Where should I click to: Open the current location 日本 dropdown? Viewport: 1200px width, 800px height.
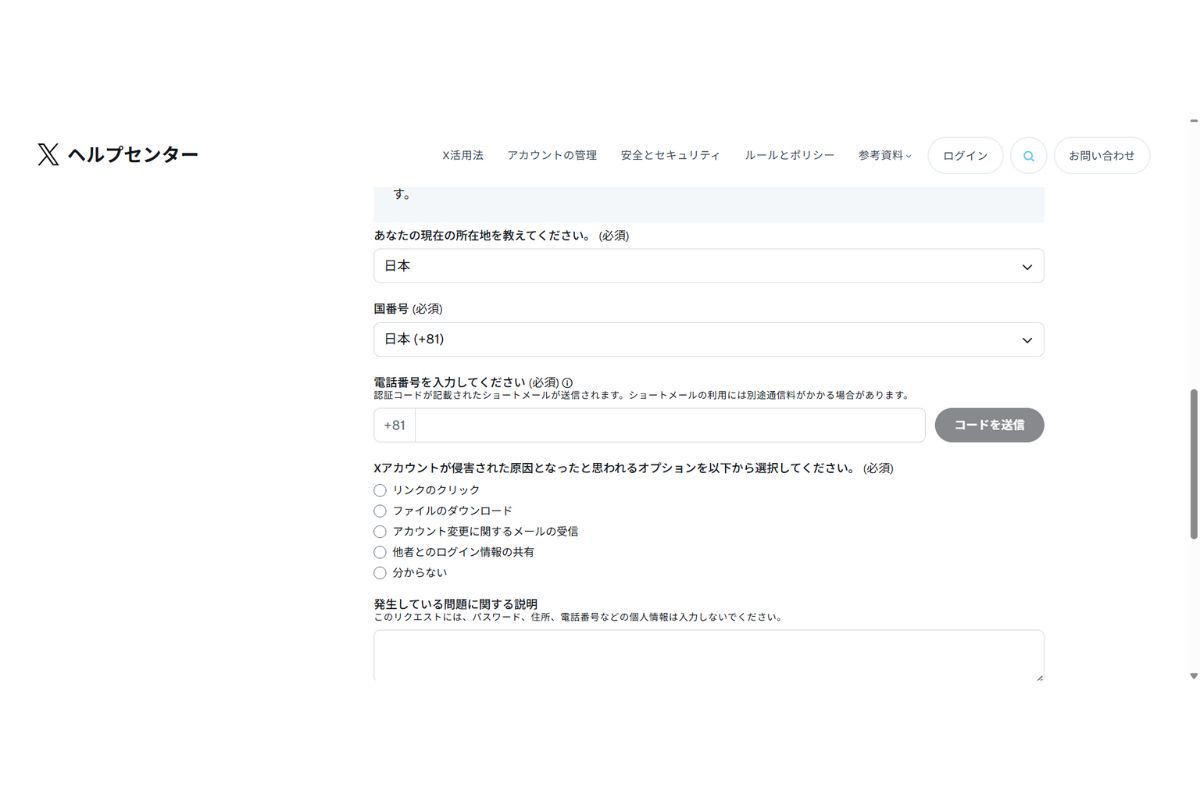click(x=708, y=266)
